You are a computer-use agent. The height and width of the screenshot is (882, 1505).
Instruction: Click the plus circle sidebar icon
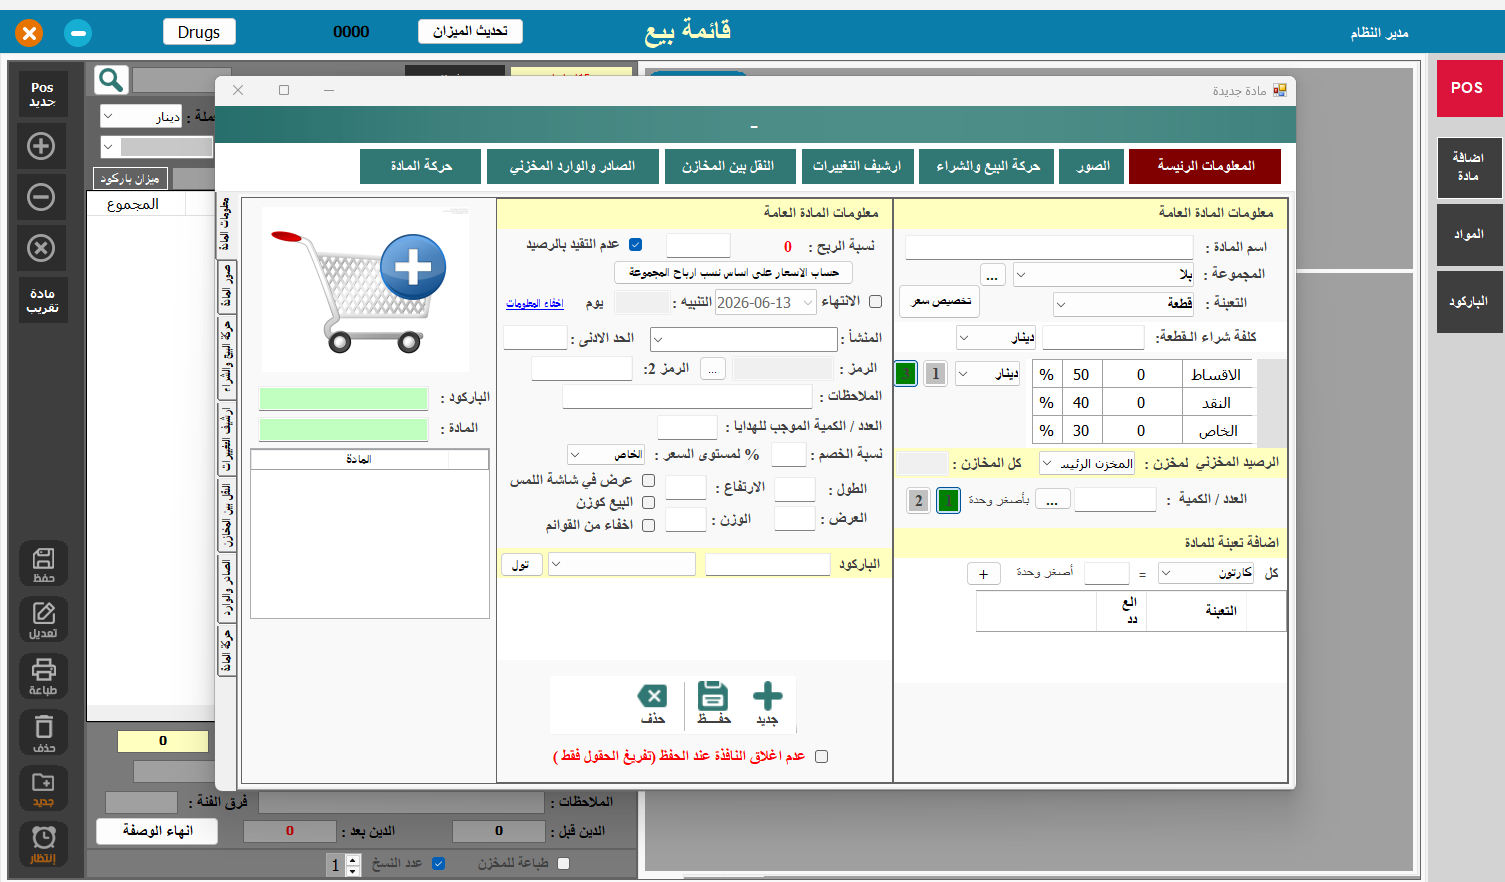click(x=41, y=146)
